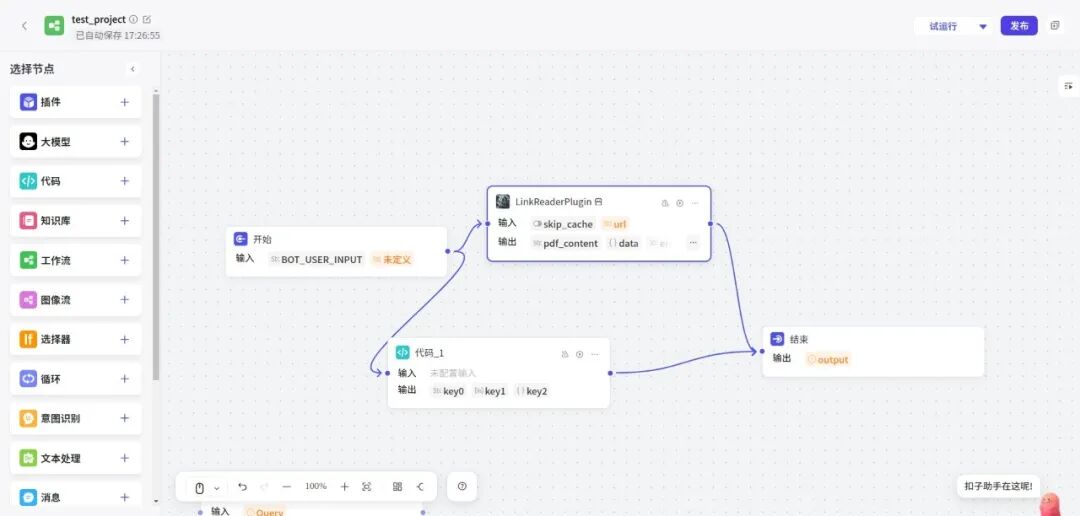Zoom out the canvas with minus

coord(287,486)
